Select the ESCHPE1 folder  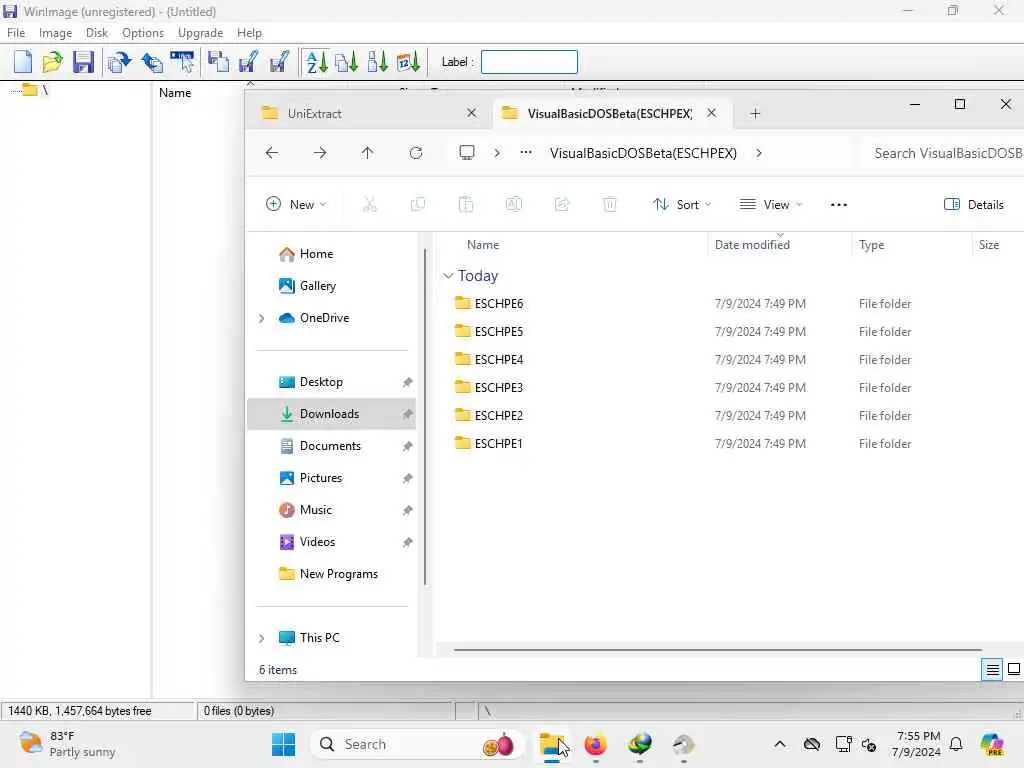tap(499, 444)
